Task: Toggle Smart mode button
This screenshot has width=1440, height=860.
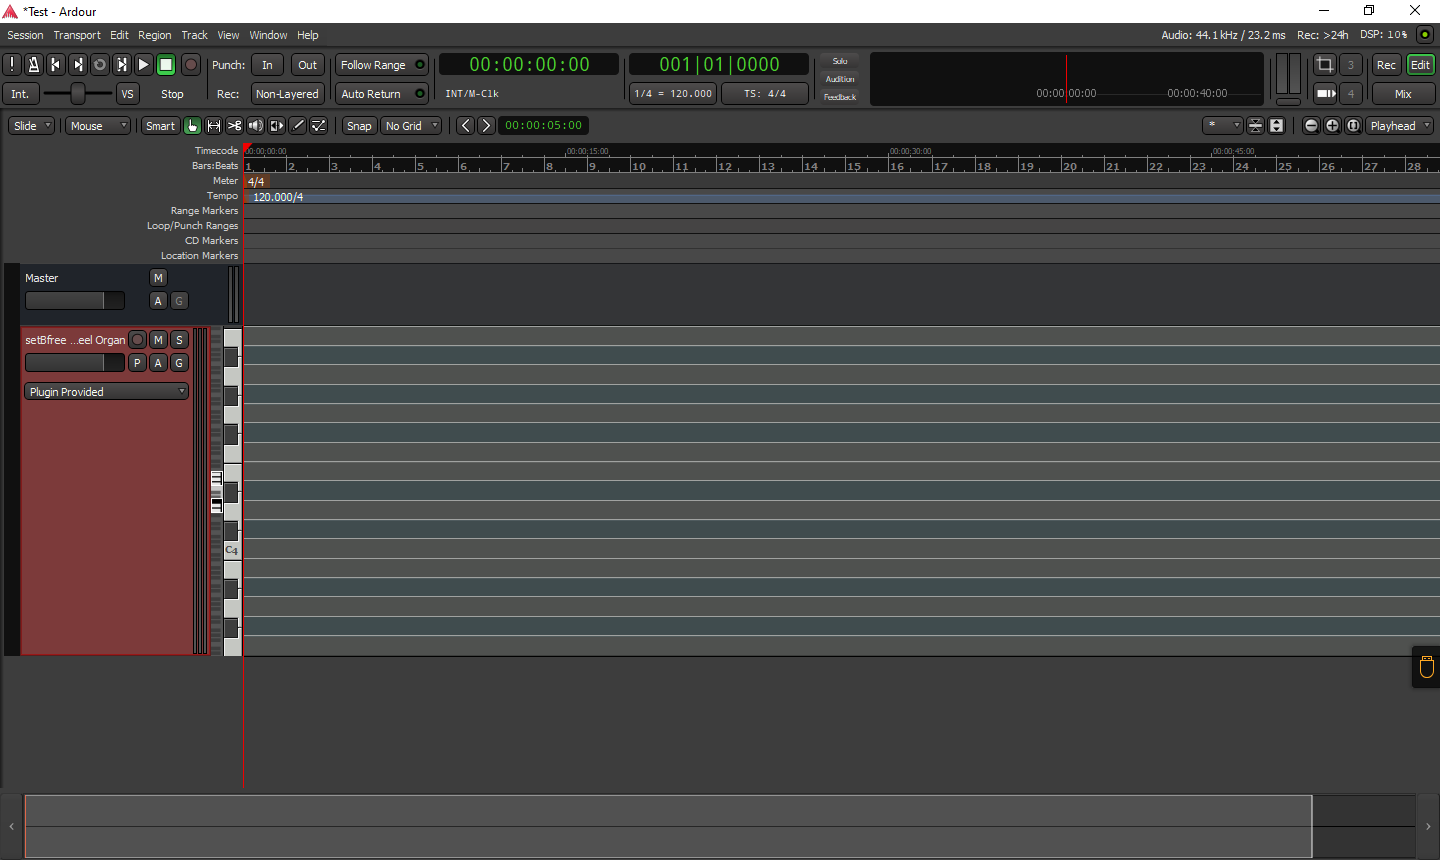Action: pos(160,126)
